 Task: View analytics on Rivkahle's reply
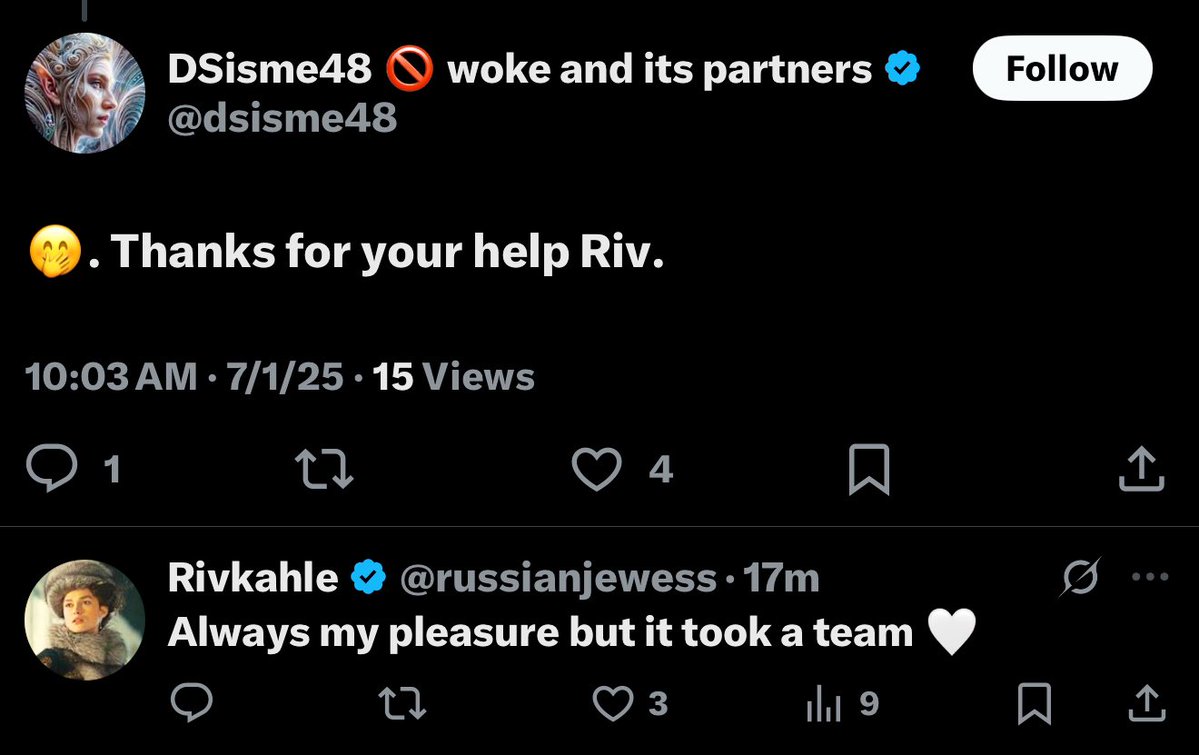821,704
